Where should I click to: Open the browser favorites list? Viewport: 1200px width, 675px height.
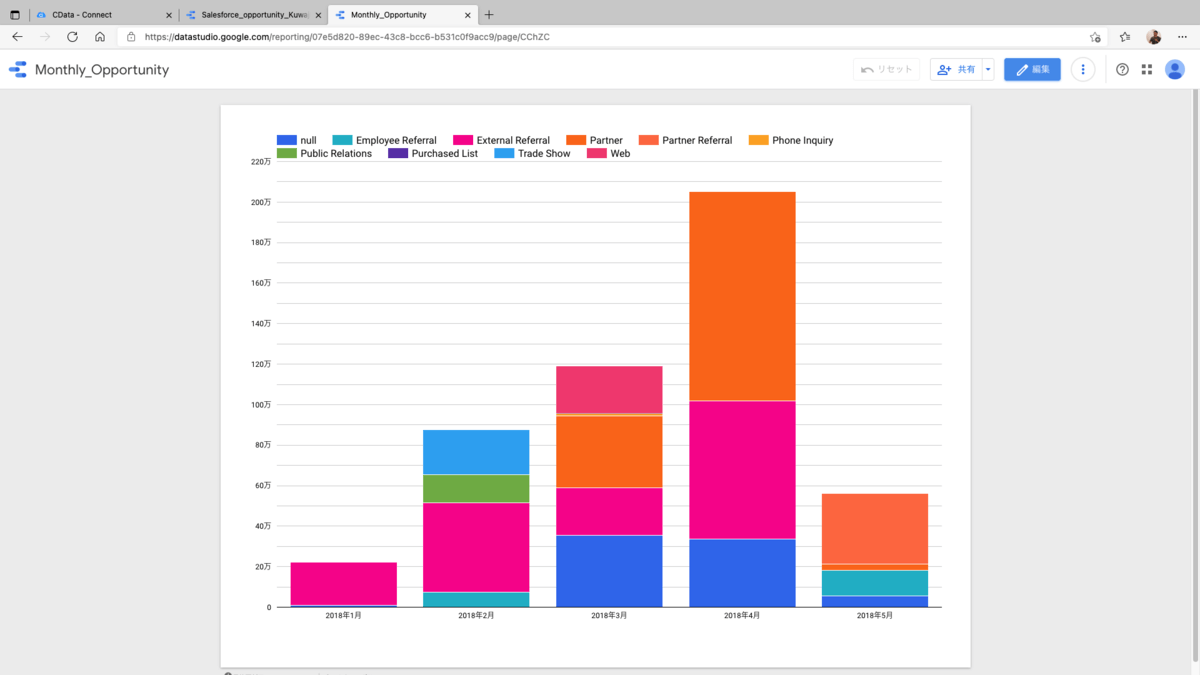pyautogui.click(x=1125, y=37)
